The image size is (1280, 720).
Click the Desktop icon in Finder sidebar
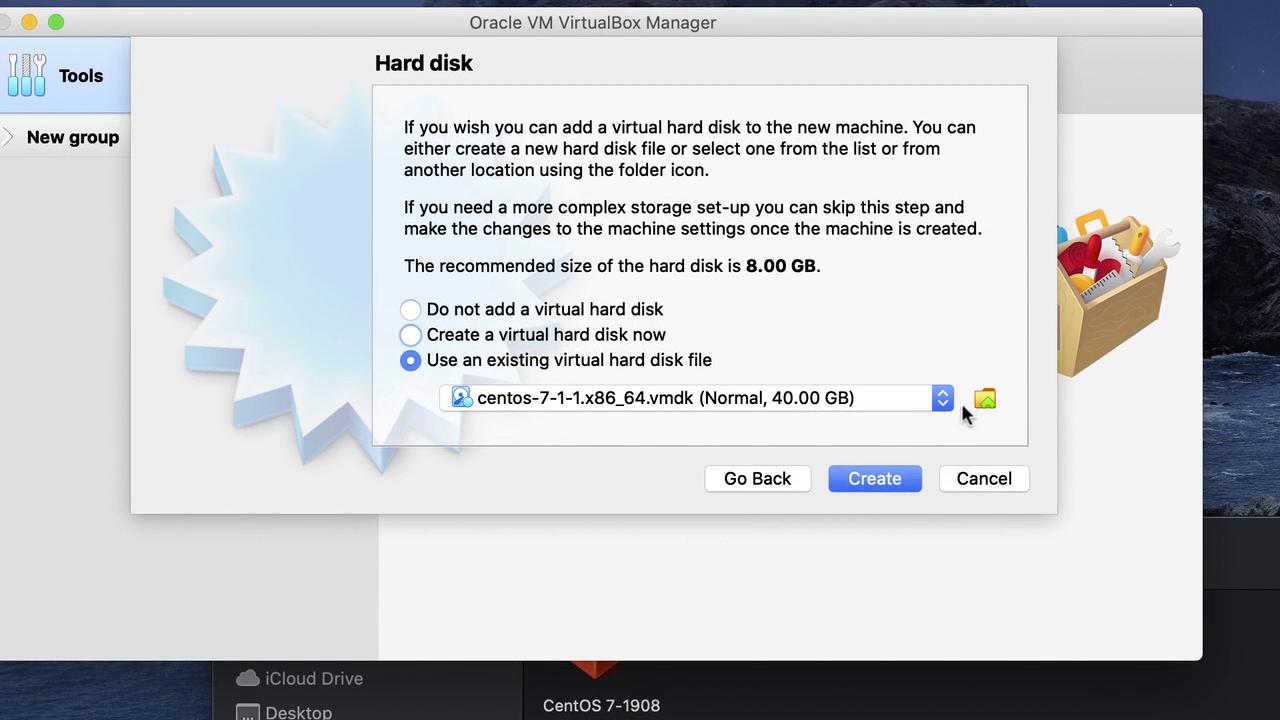click(247, 712)
